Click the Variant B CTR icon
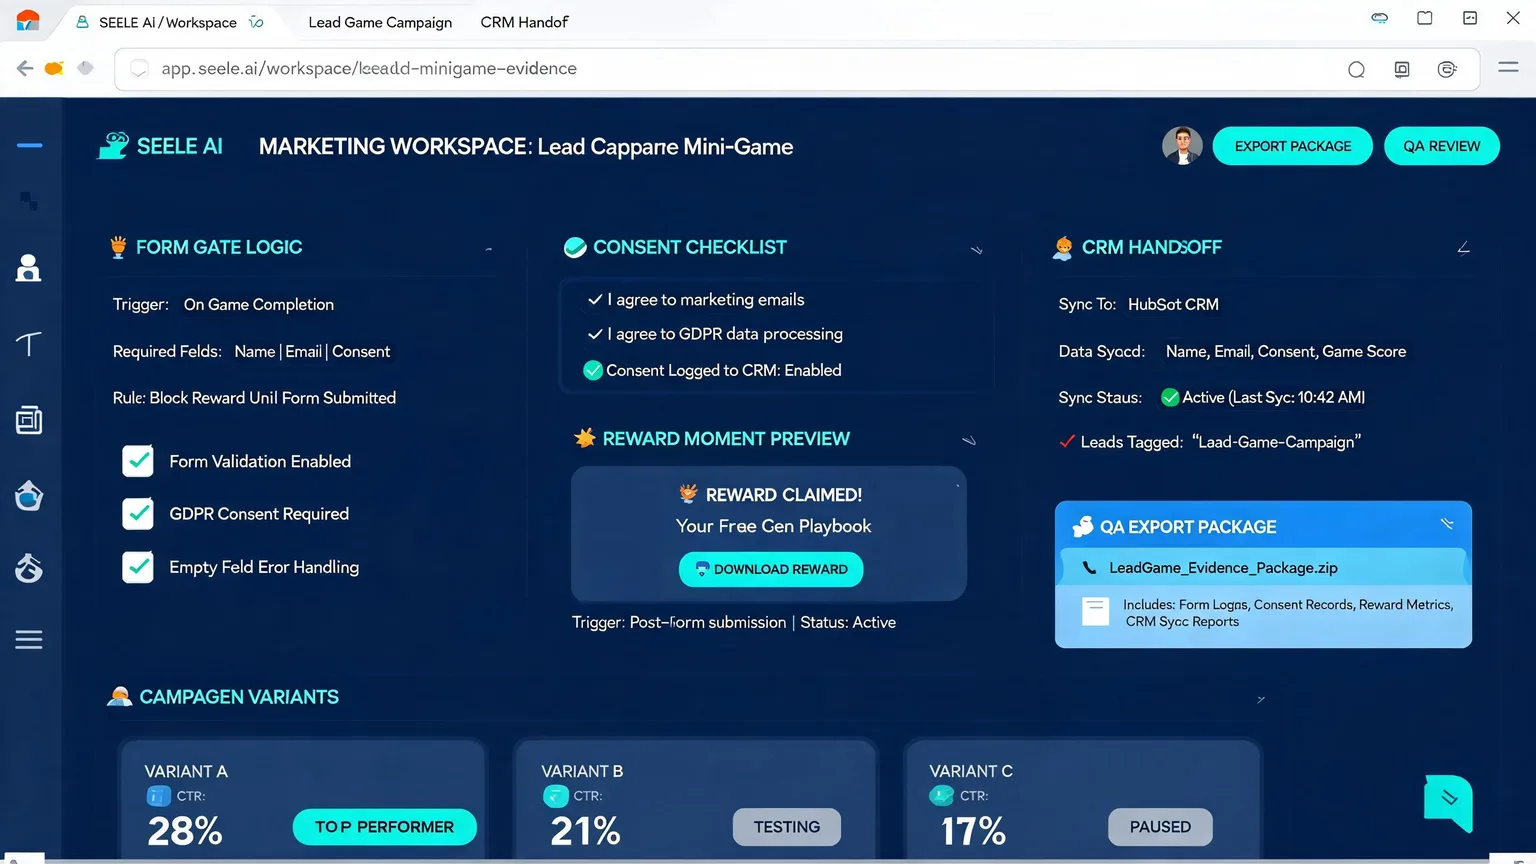Screen dimensions: 1536x864 pyautogui.click(x=556, y=796)
